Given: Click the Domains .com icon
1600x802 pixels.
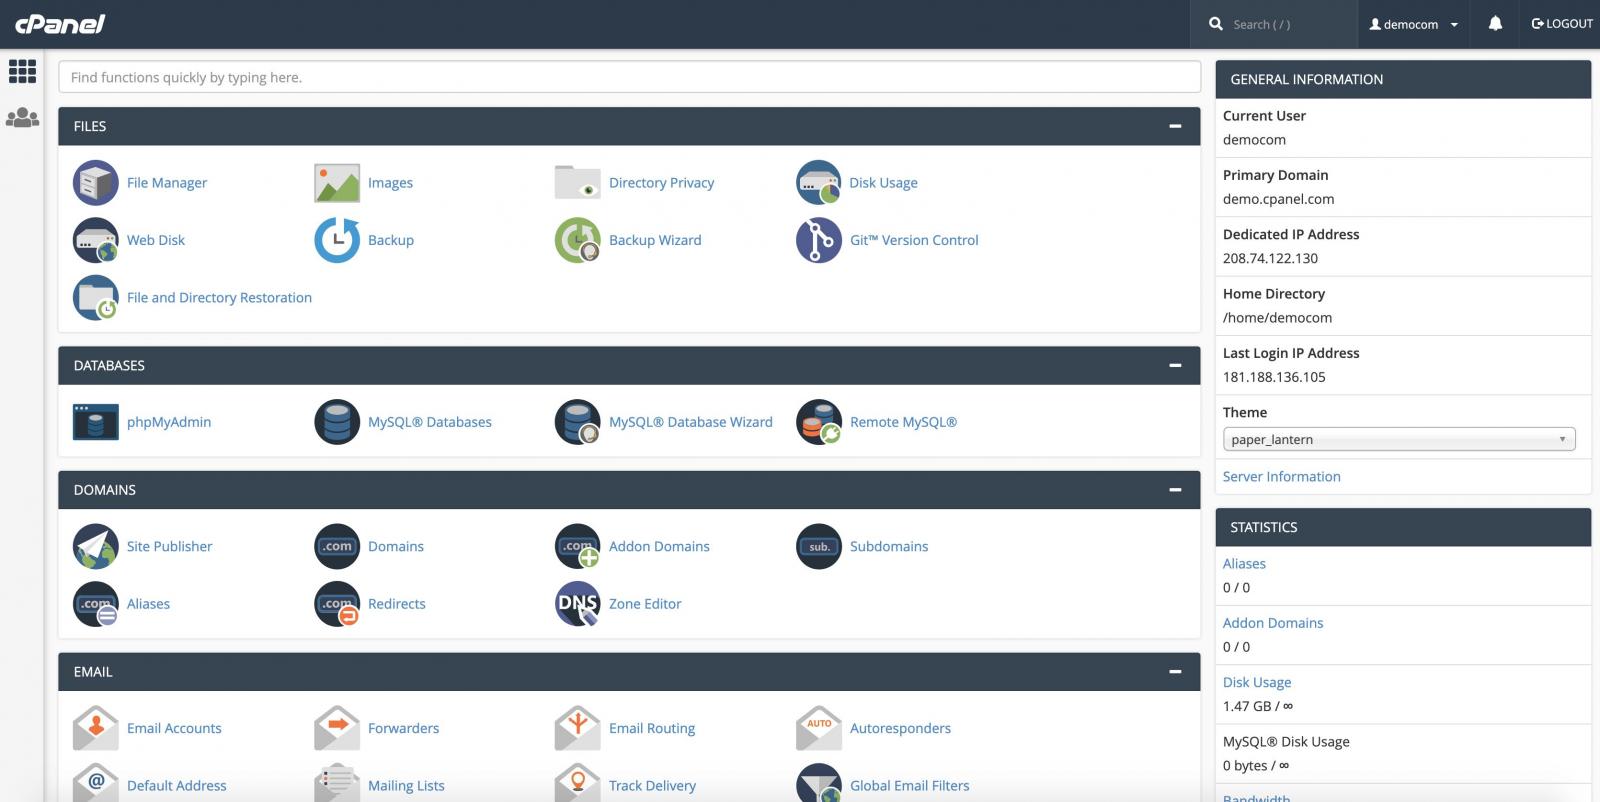Looking at the screenshot, I should pyautogui.click(x=337, y=546).
